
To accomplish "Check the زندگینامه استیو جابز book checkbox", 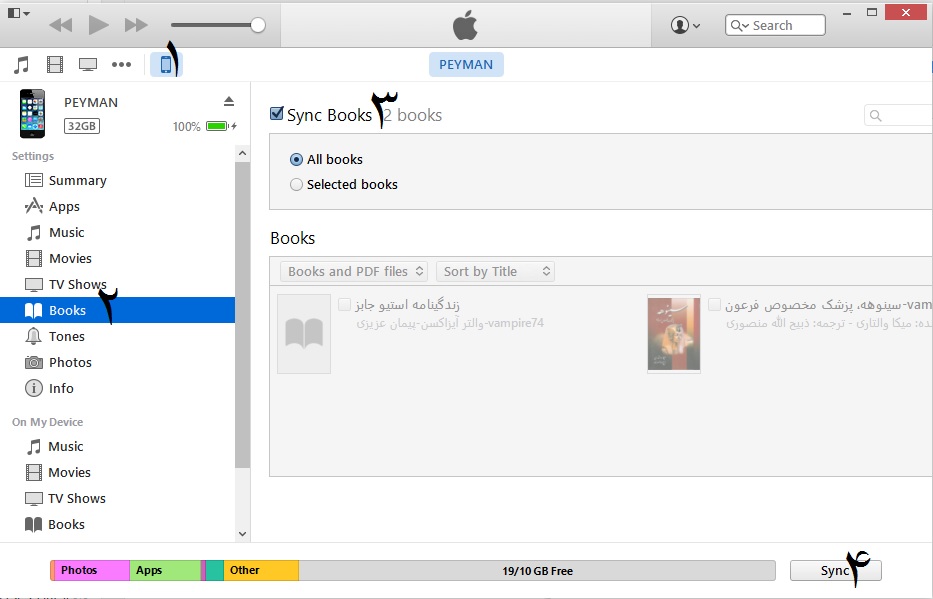I will pos(344,305).
